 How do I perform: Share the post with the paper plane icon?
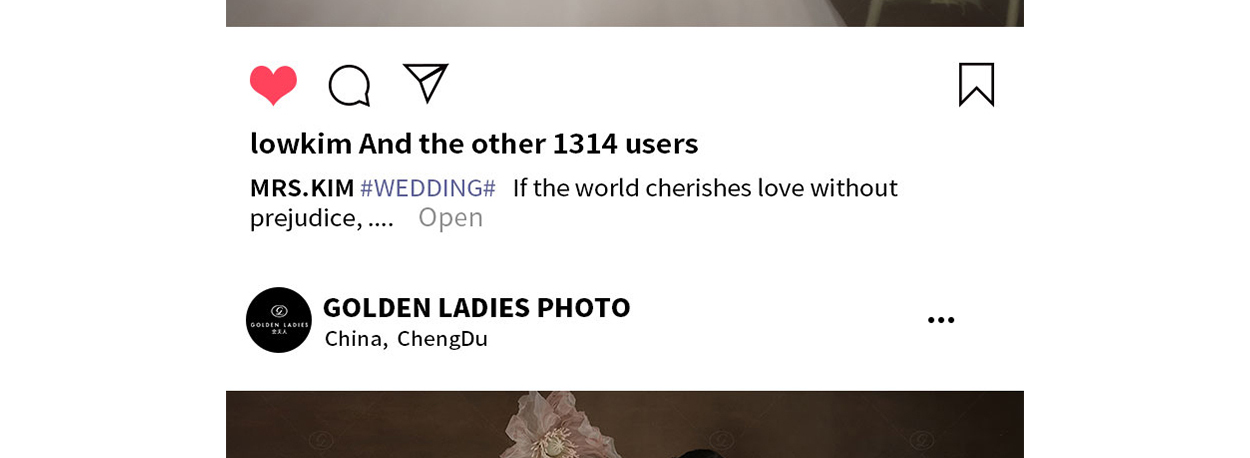425,83
